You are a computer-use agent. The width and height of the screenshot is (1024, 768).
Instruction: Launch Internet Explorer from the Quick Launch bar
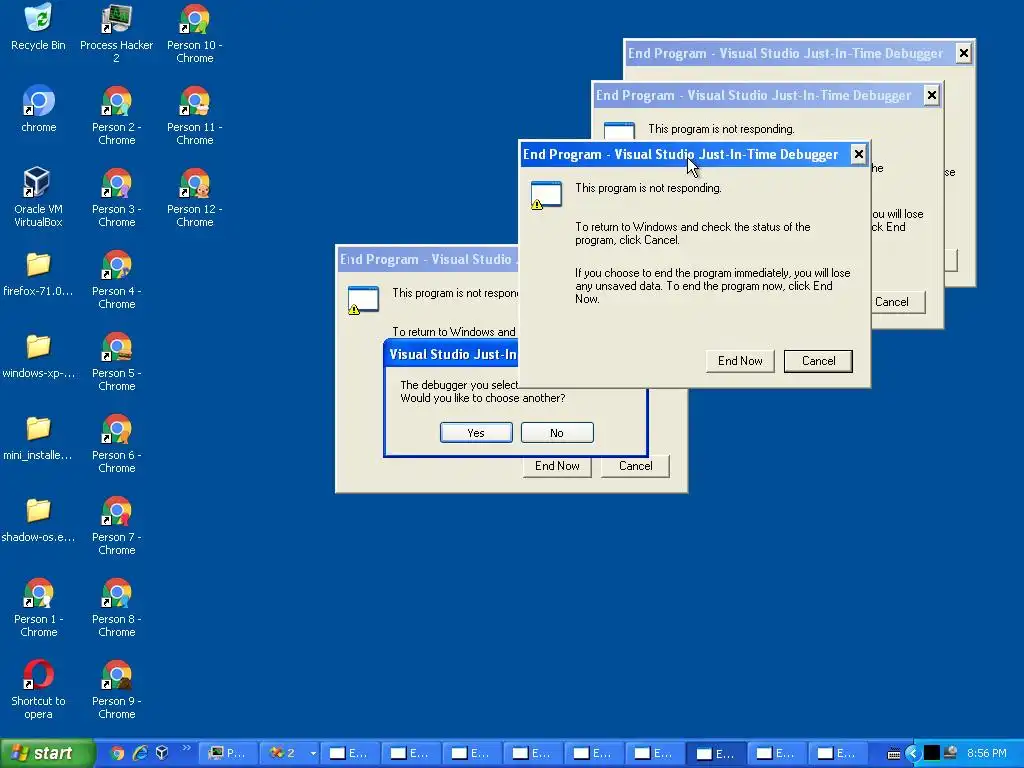click(140, 753)
